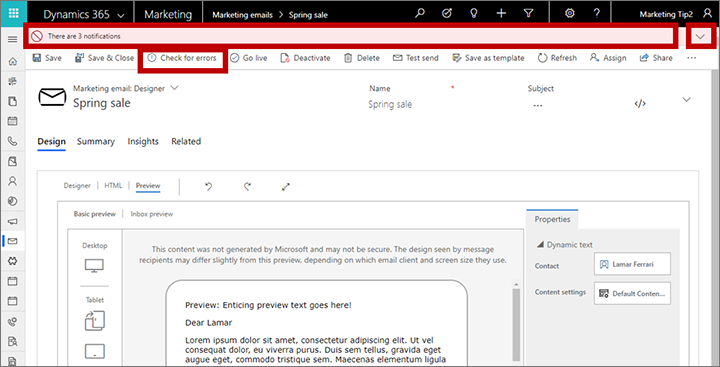Select Inbox preview
This screenshot has width=720, height=367.
pos(152,214)
